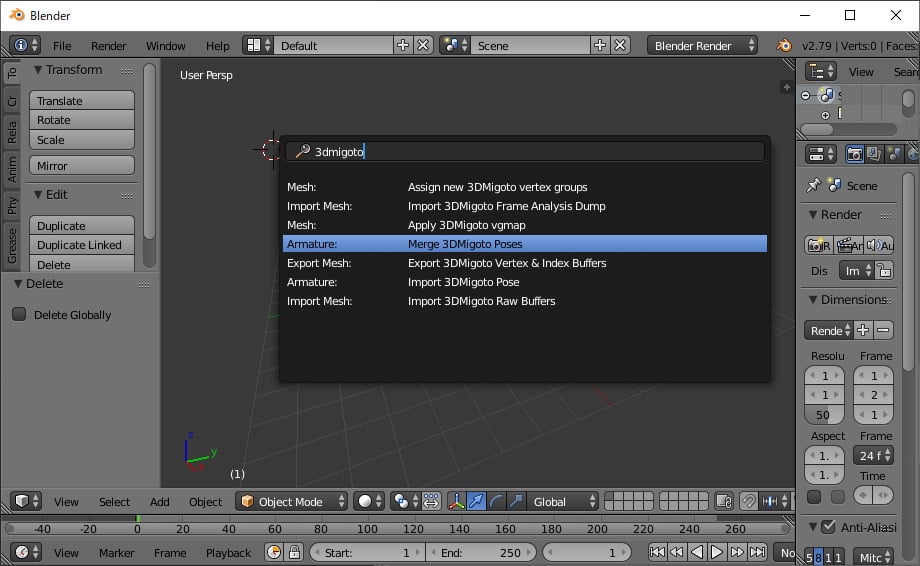Open the 3D View editor type selector
Image resolution: width=920 pixels, height=566 pixels.
tap(26, 501)
